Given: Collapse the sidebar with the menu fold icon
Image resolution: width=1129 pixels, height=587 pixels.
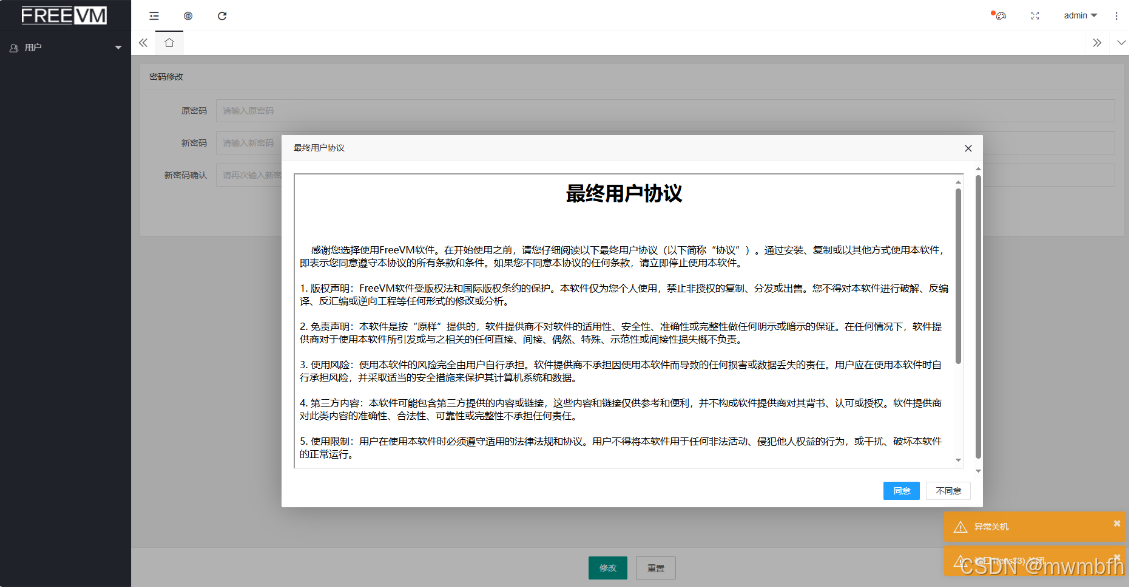Looking at the screenshot, I should point(154,16).
